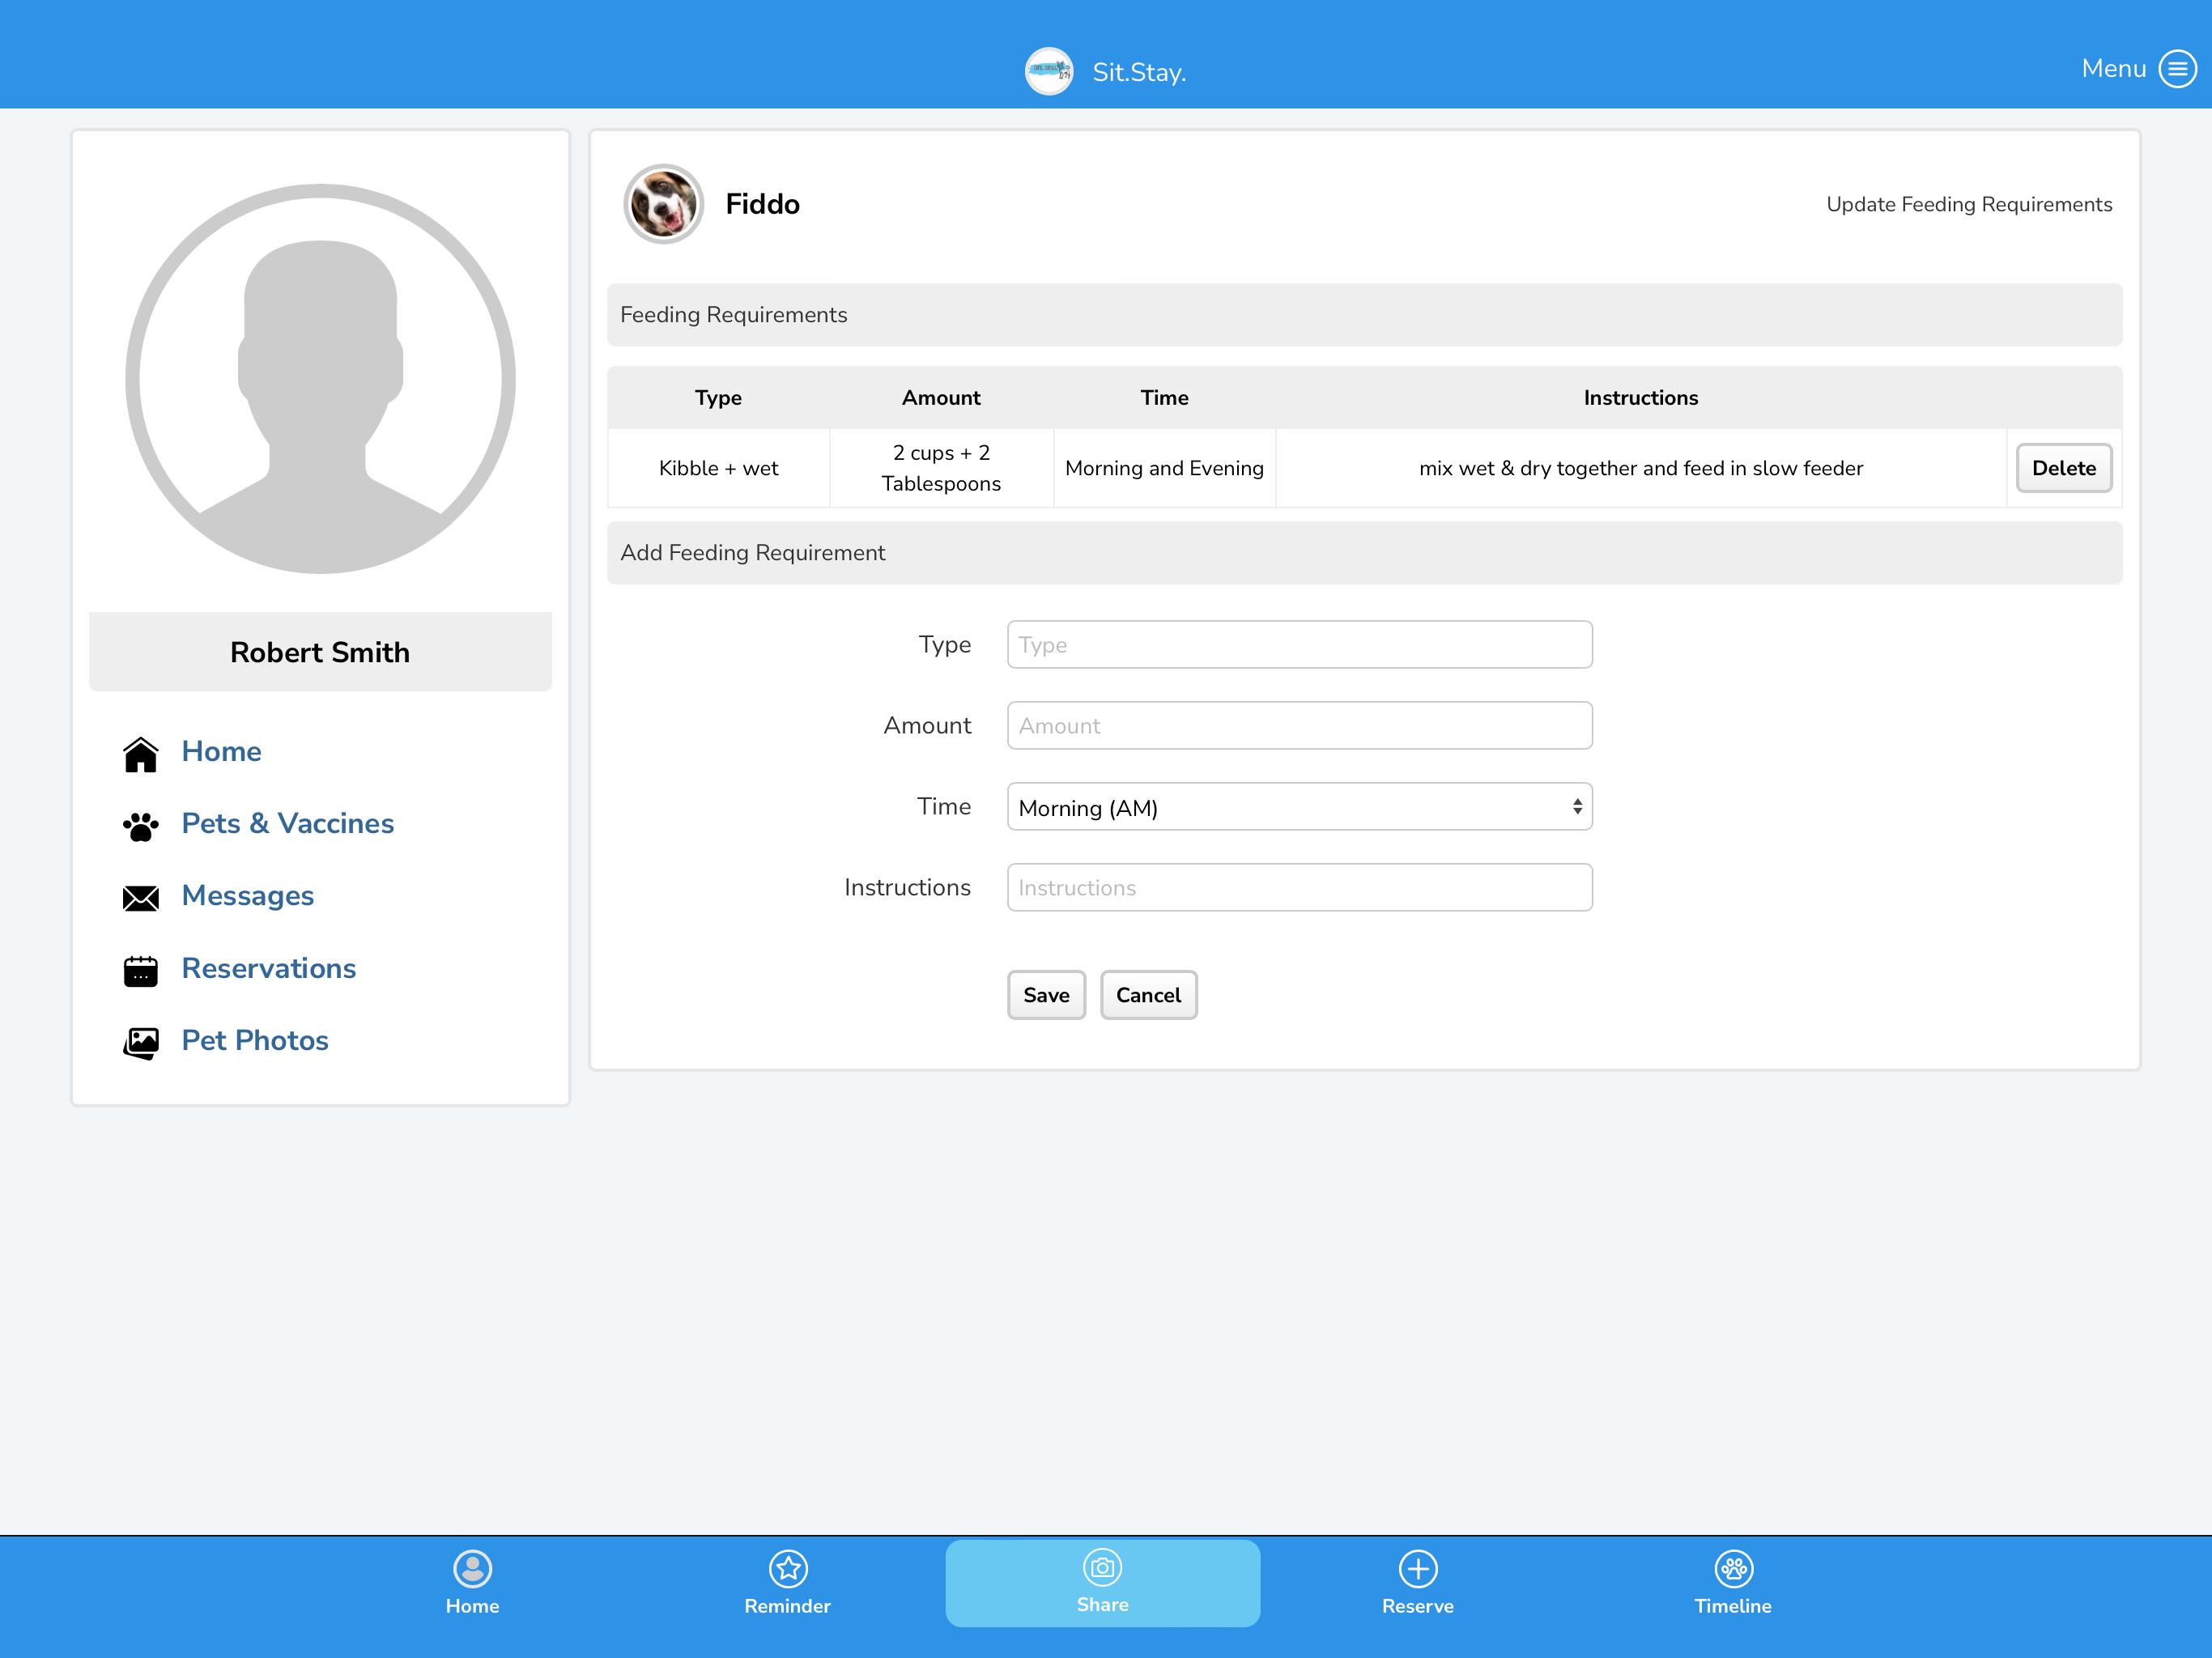Cancel adding the feeding requirement

[1148, 995]
